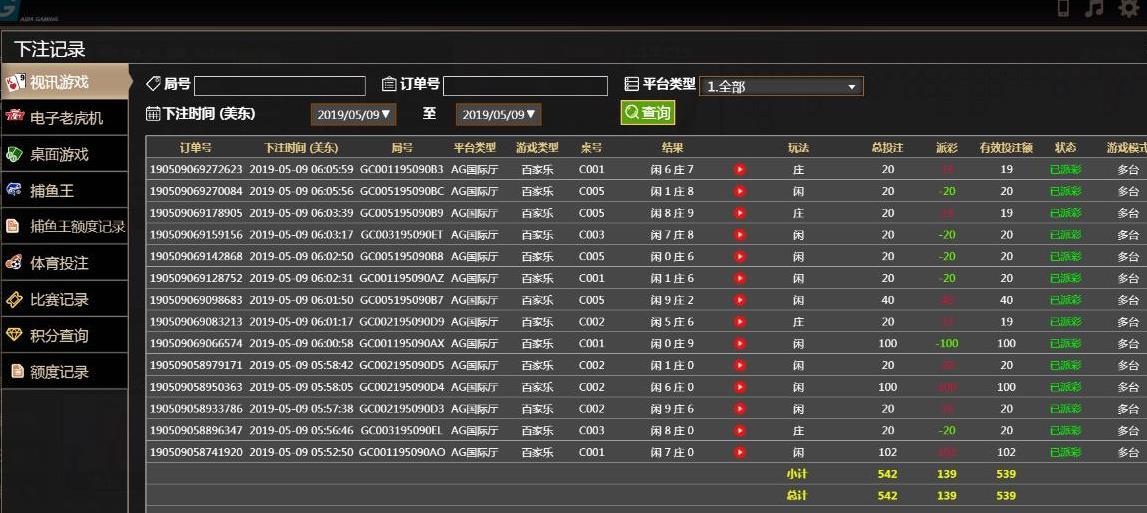The width and height of the screenshot is (1147, 513).
Task: Open the settings gear icon
Action: (1130, 8)
